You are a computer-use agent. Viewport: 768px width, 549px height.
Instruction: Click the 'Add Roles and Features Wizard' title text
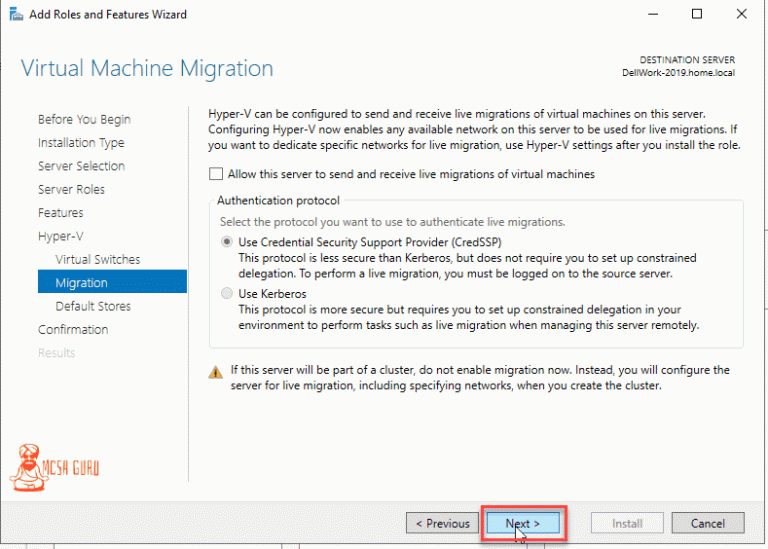pyautogui.click(x=108, y=15)
